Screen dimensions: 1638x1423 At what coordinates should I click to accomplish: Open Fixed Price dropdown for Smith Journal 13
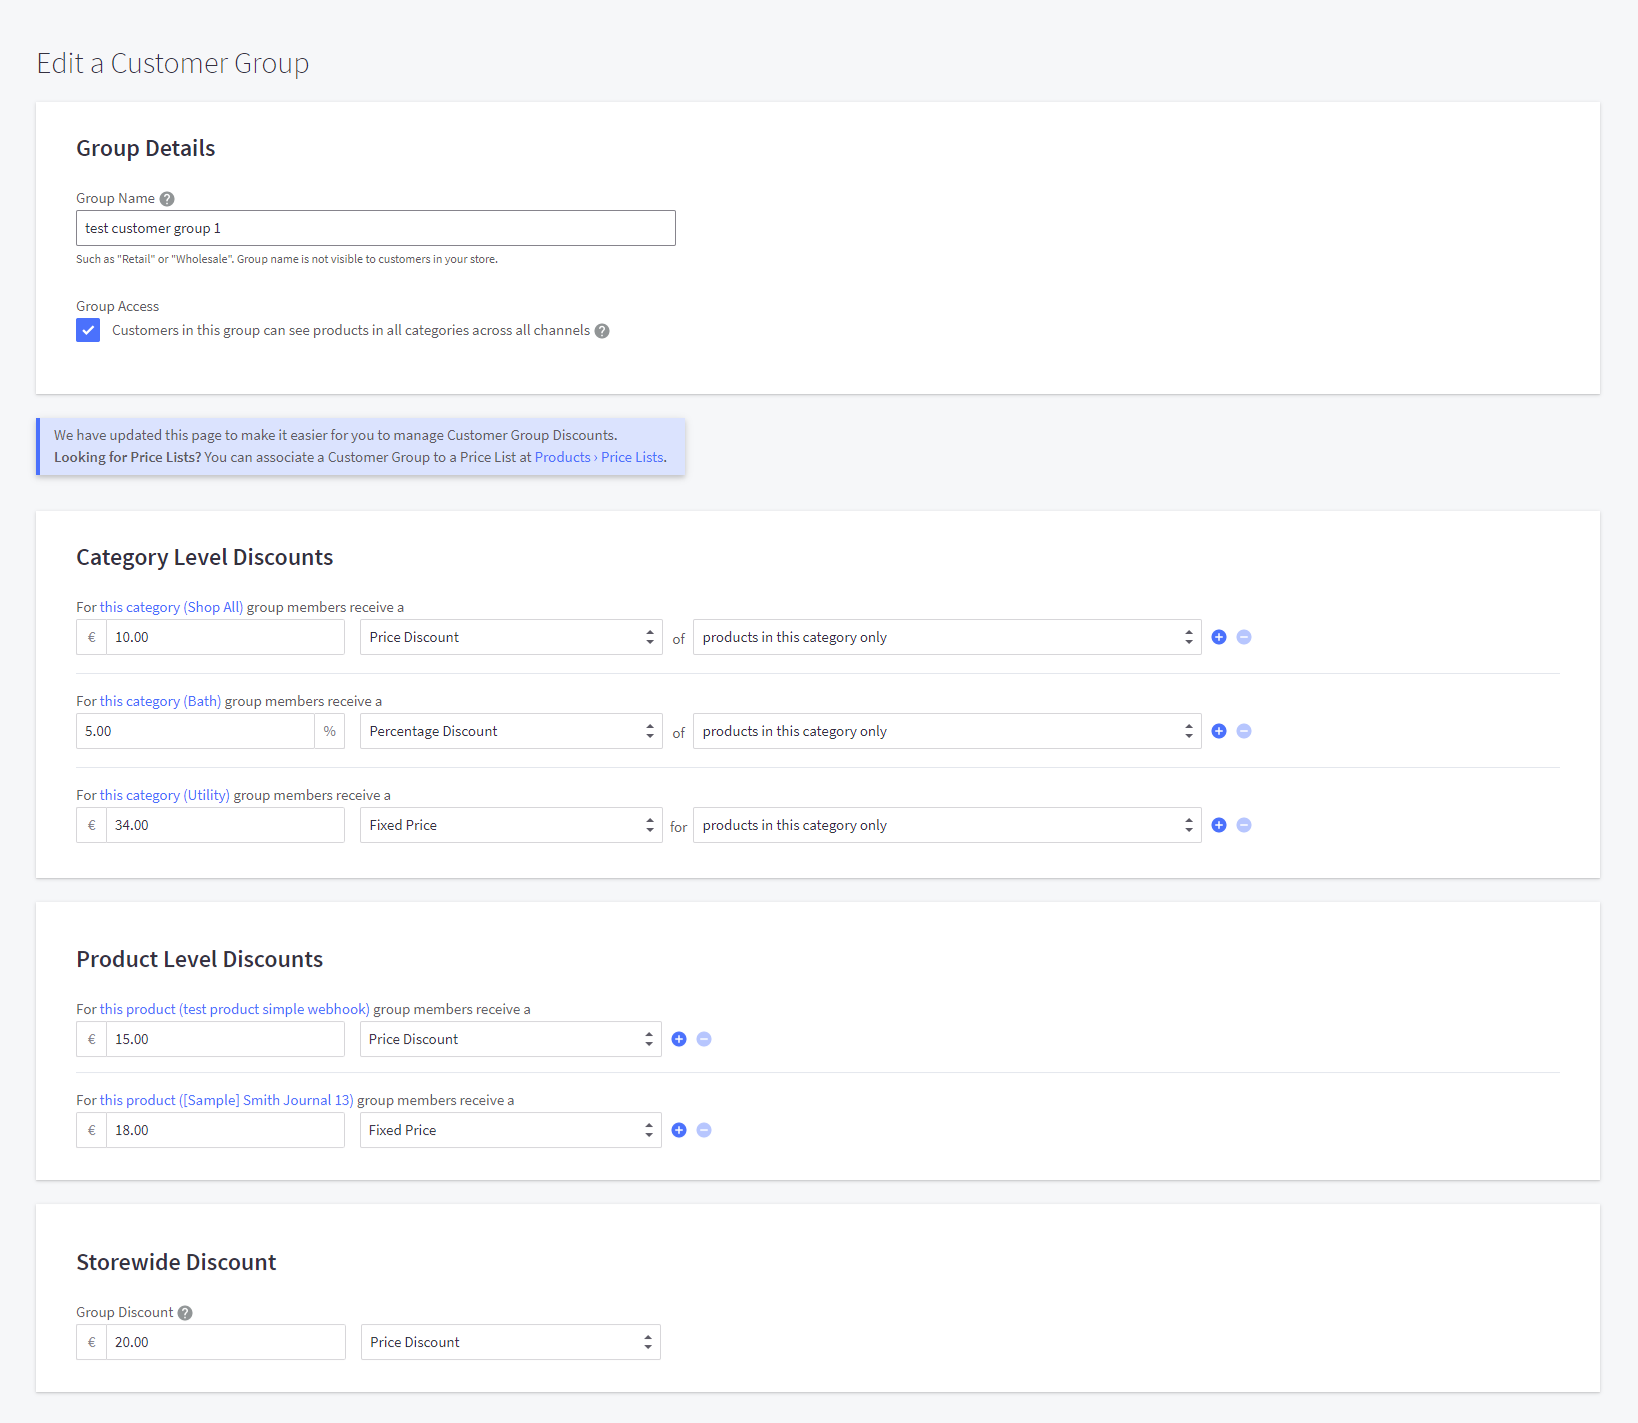tap(510, 1130)
